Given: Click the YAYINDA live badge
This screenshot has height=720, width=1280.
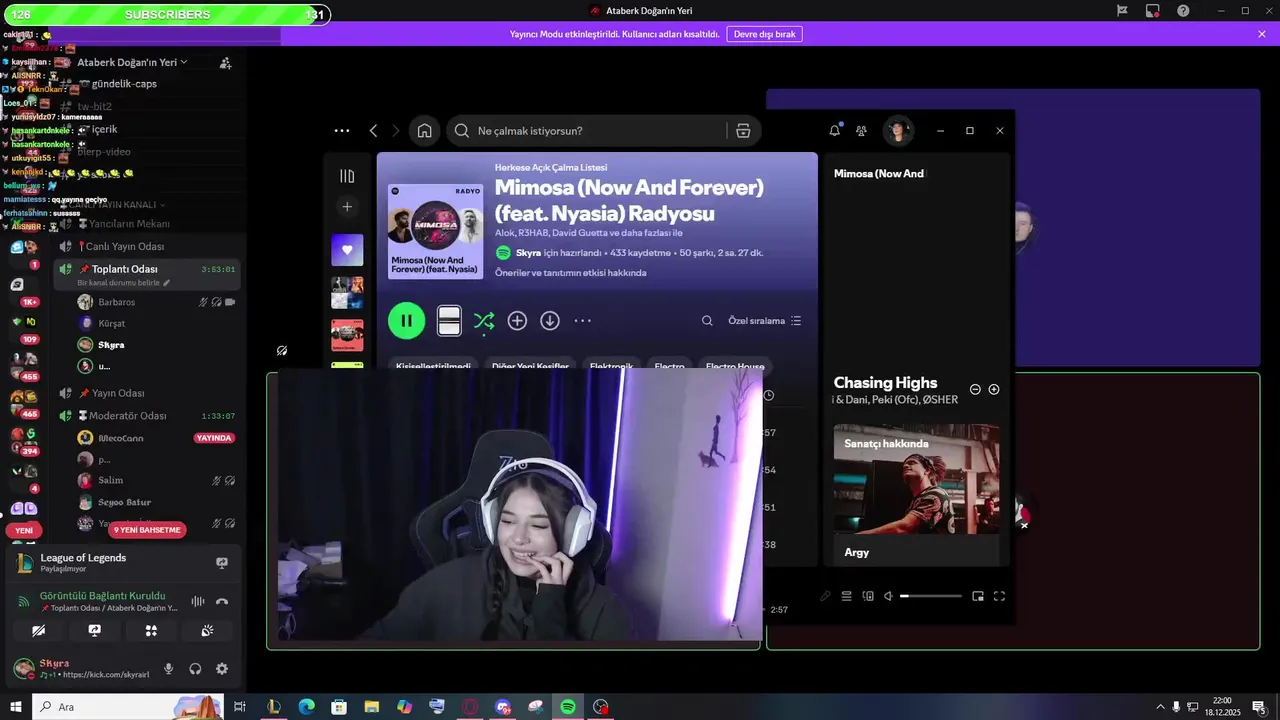Looking at the screenshot, I should [x=214, y=438].
